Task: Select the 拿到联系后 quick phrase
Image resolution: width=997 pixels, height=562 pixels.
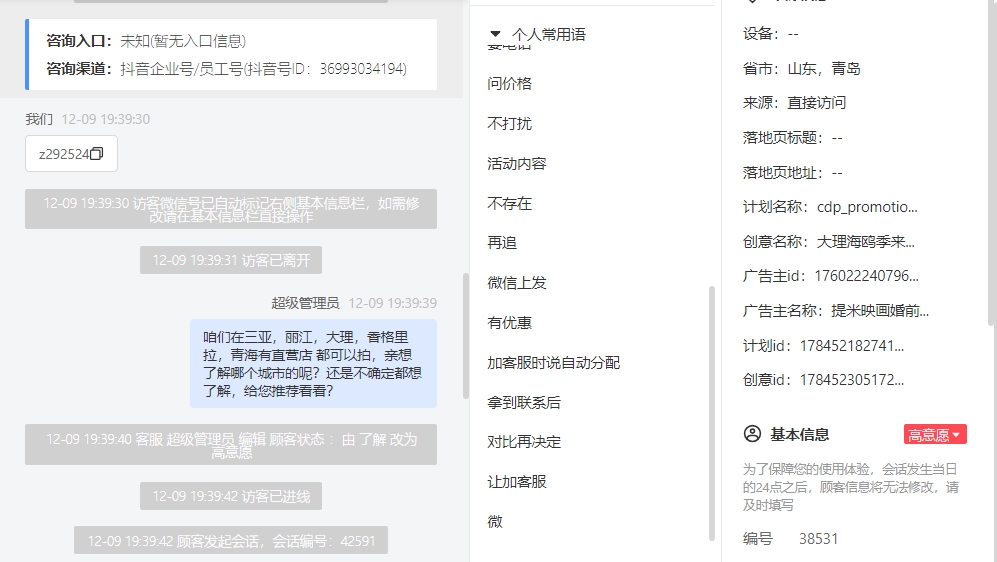Action: (x=524, y=402)
